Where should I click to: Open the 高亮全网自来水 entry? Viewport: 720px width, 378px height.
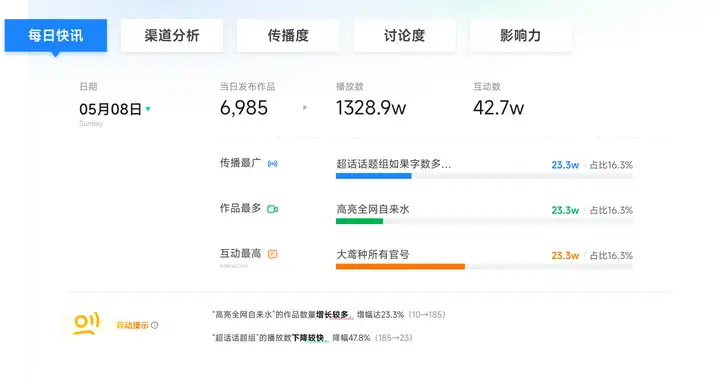(x=372, y=209)
